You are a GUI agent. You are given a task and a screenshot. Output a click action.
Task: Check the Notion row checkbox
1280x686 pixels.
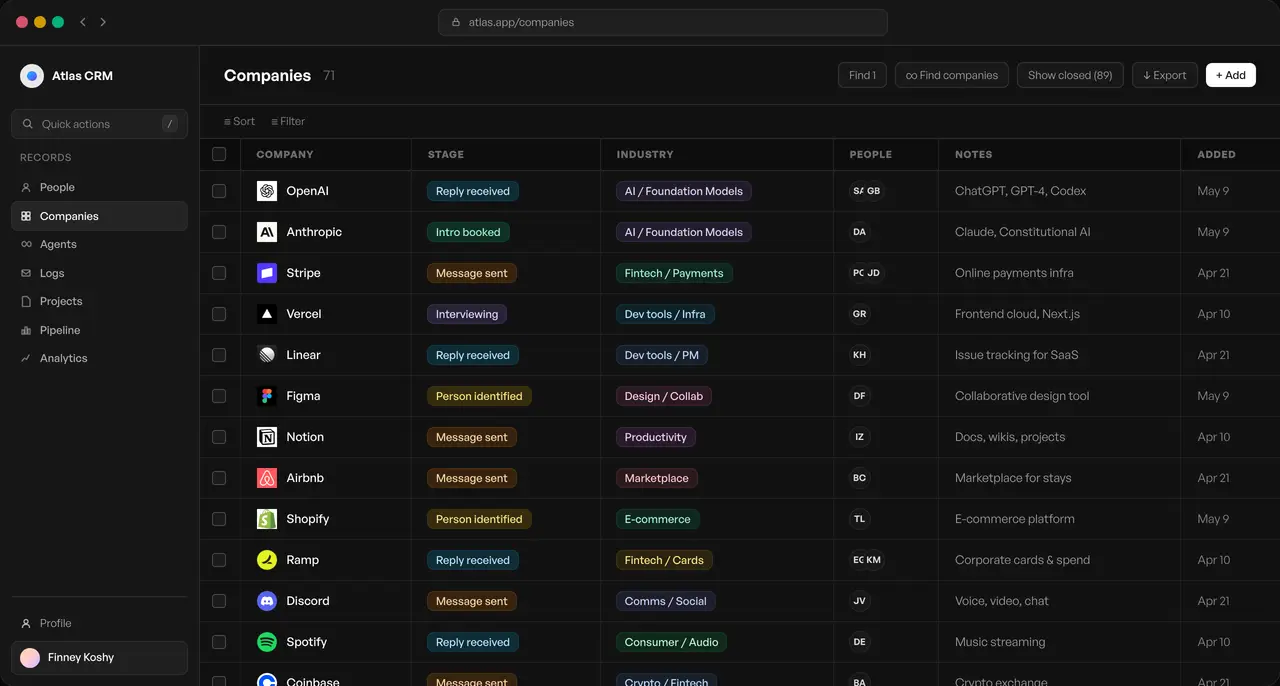219,437
